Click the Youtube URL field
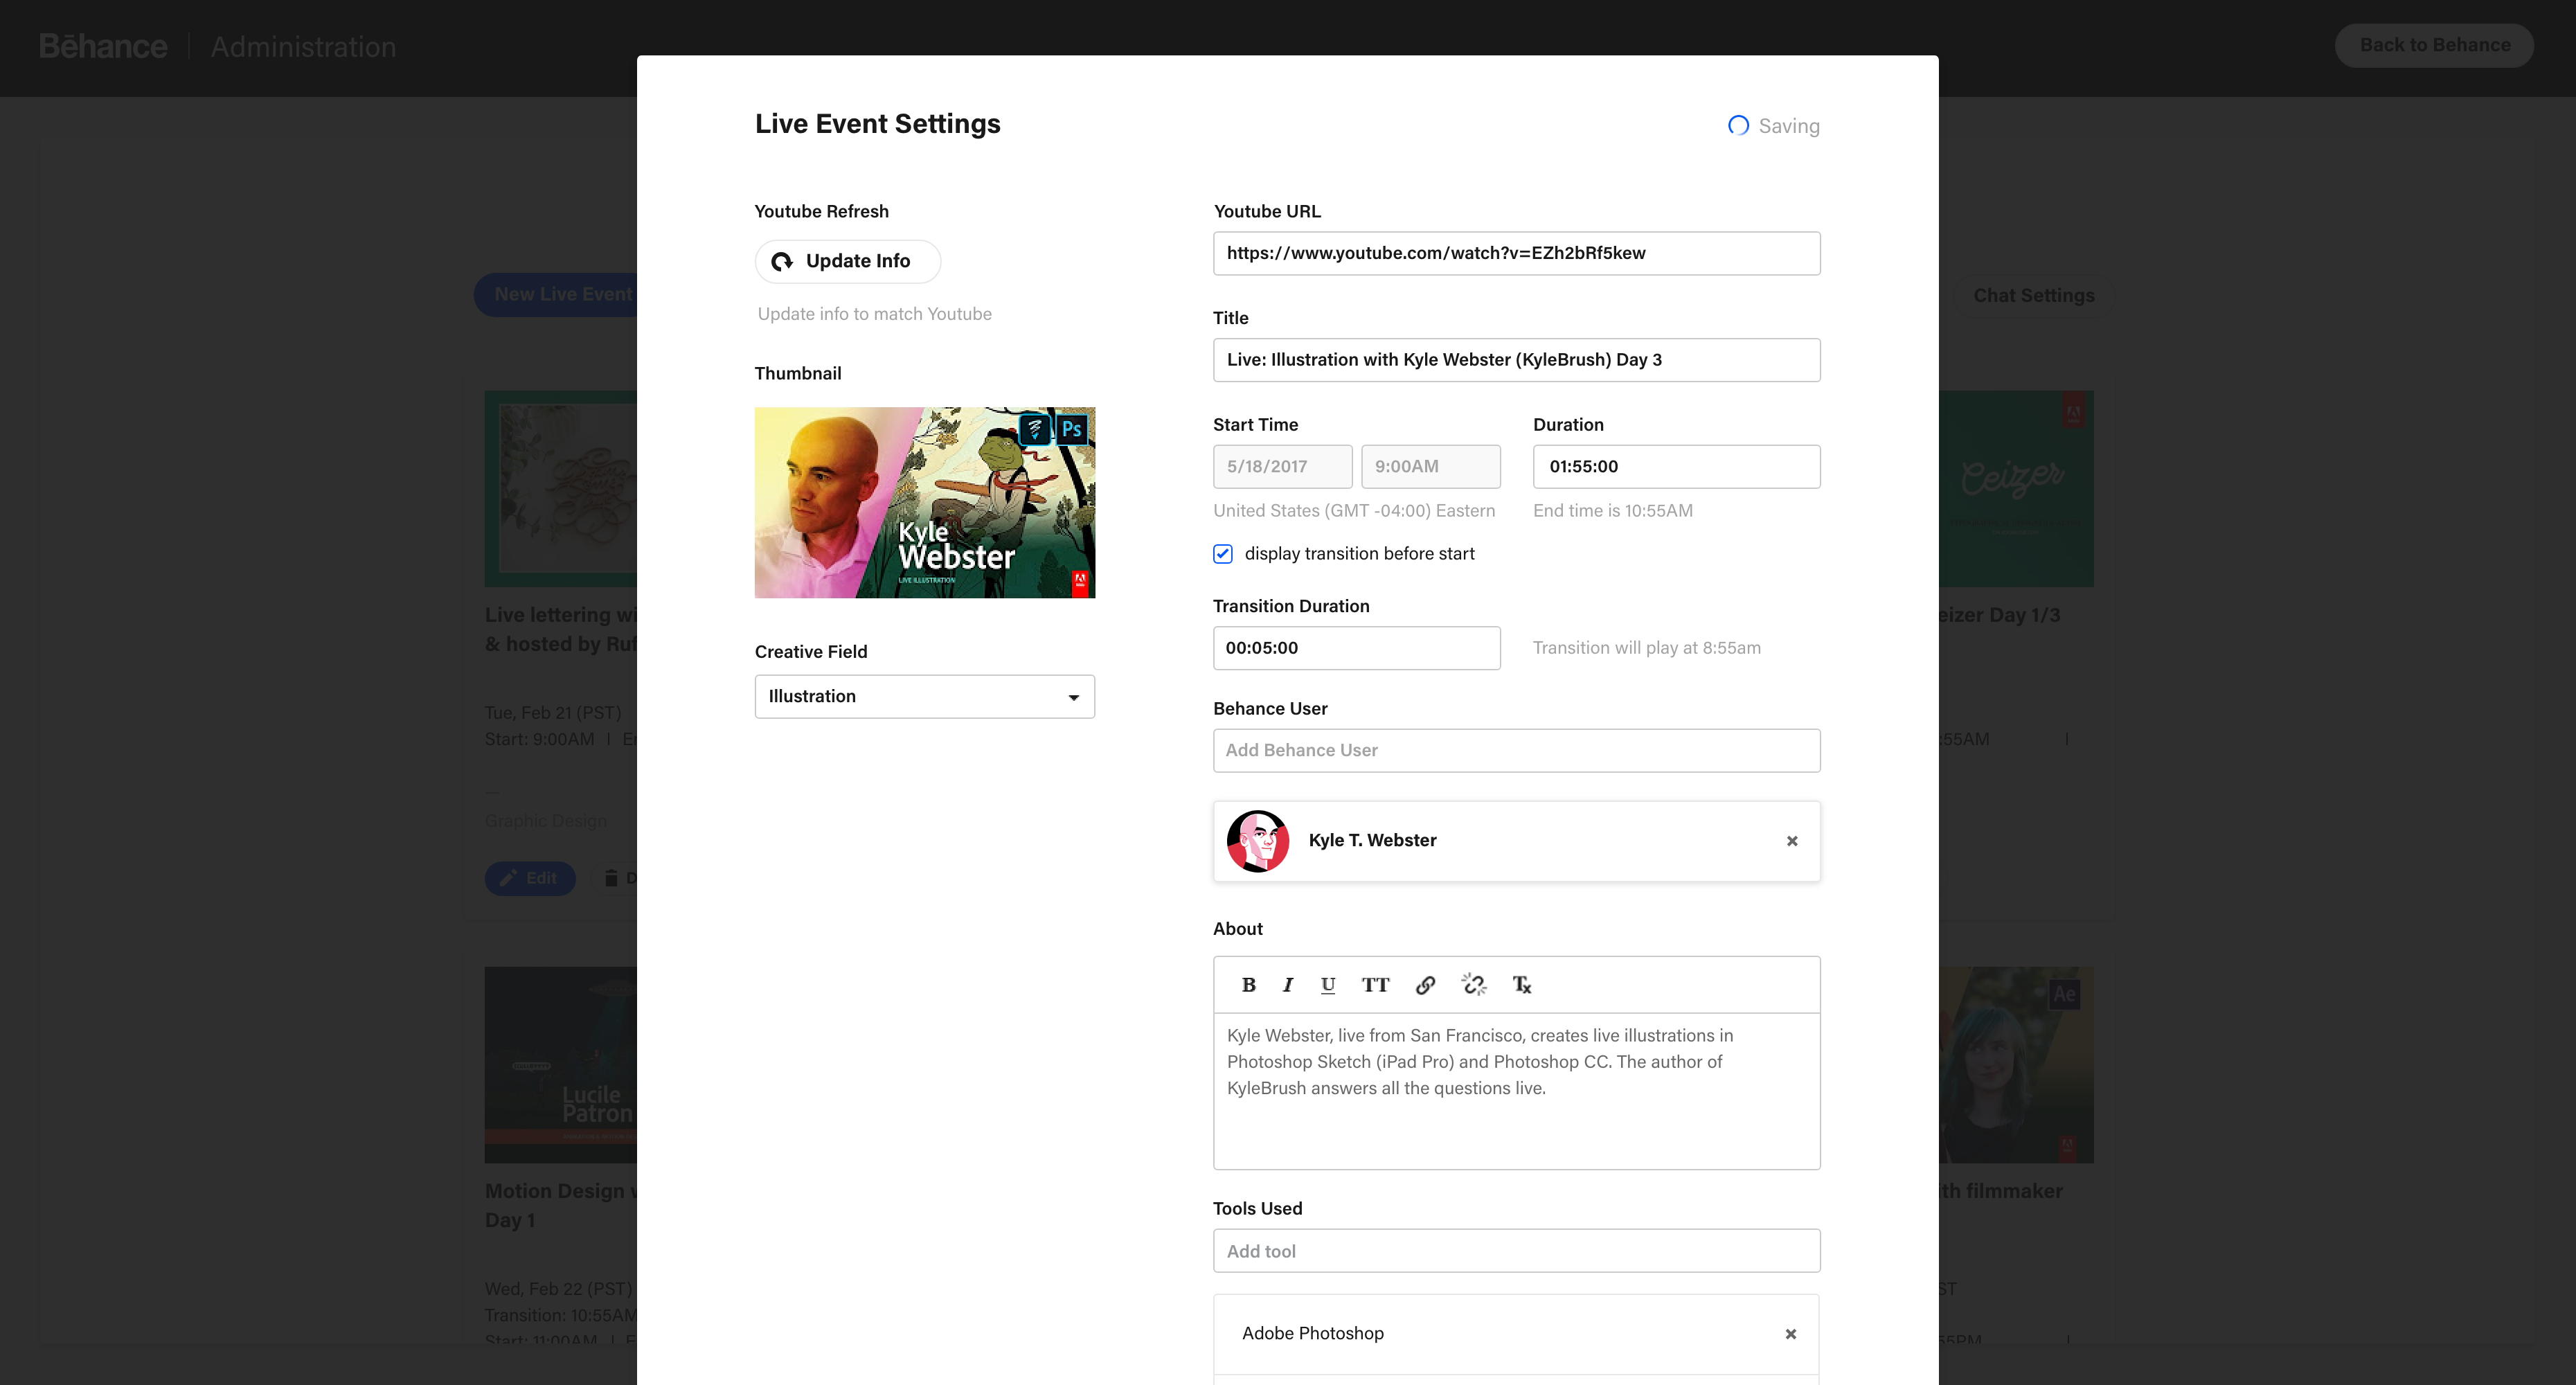2576x1385 pixels. (1516, 253)
